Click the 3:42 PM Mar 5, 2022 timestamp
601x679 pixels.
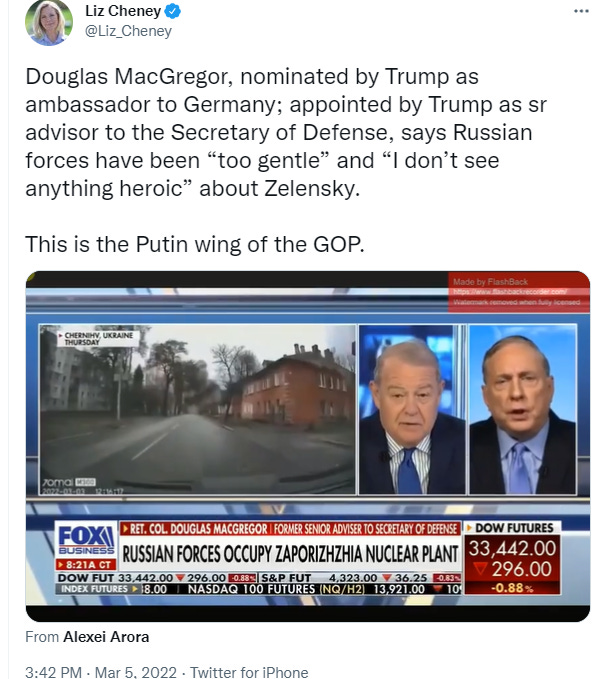click(x=101, y=672)
